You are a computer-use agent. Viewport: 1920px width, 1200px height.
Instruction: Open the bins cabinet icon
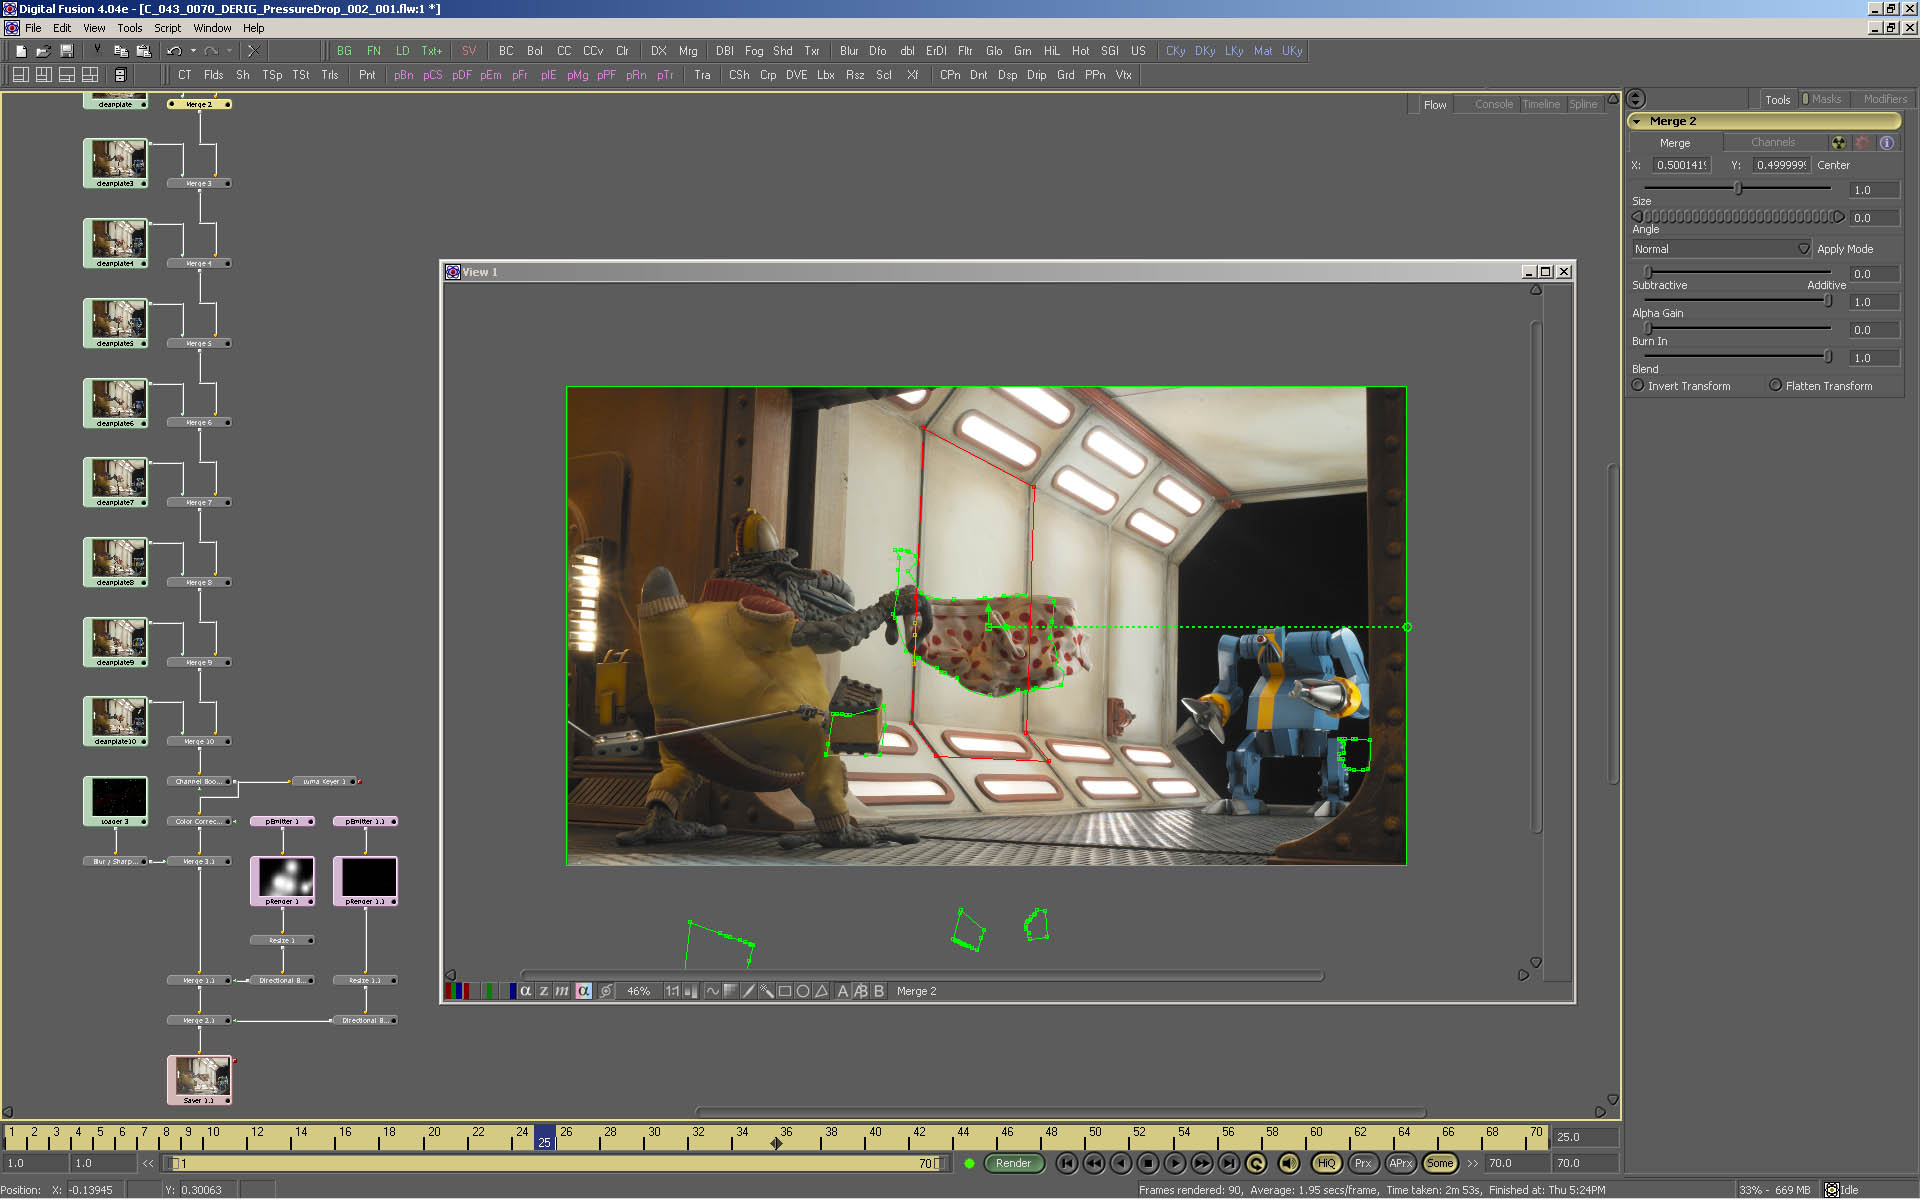click(120, 75)
